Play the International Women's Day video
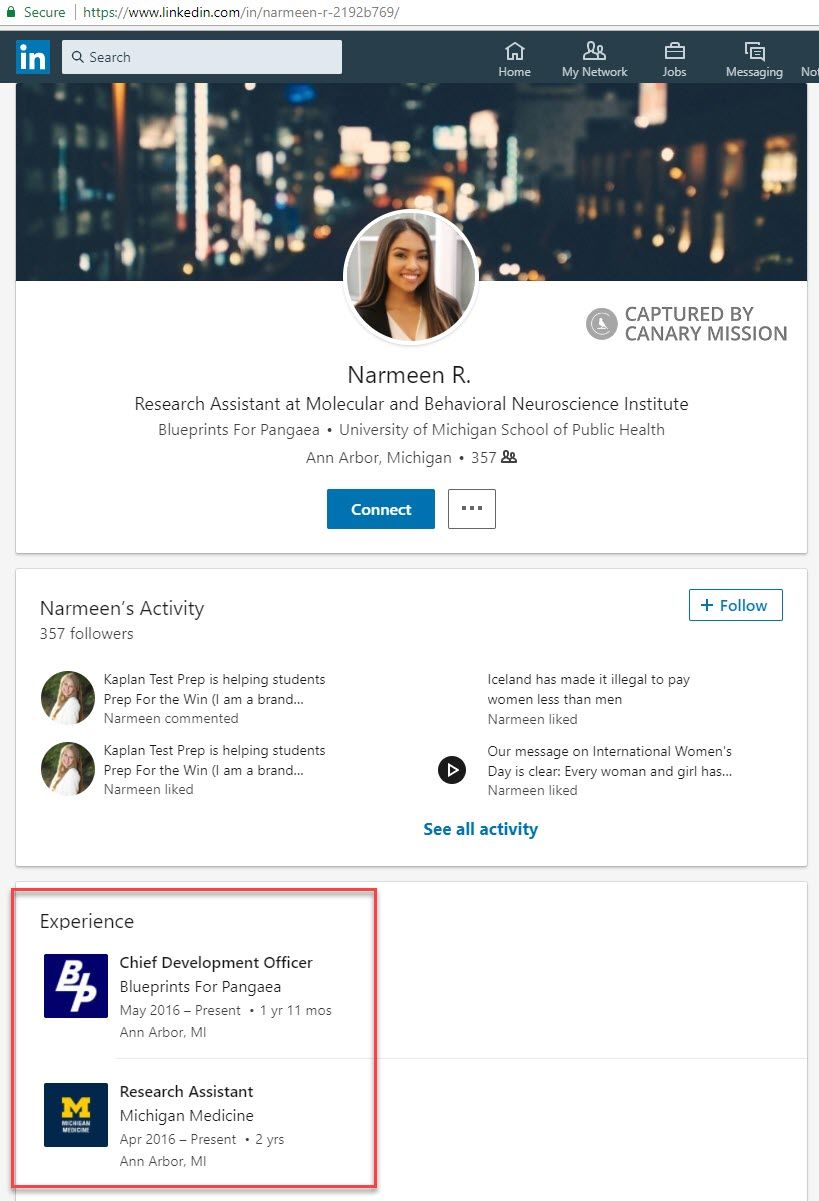This screenshot has width=819, height=1201. coord(452,770)
